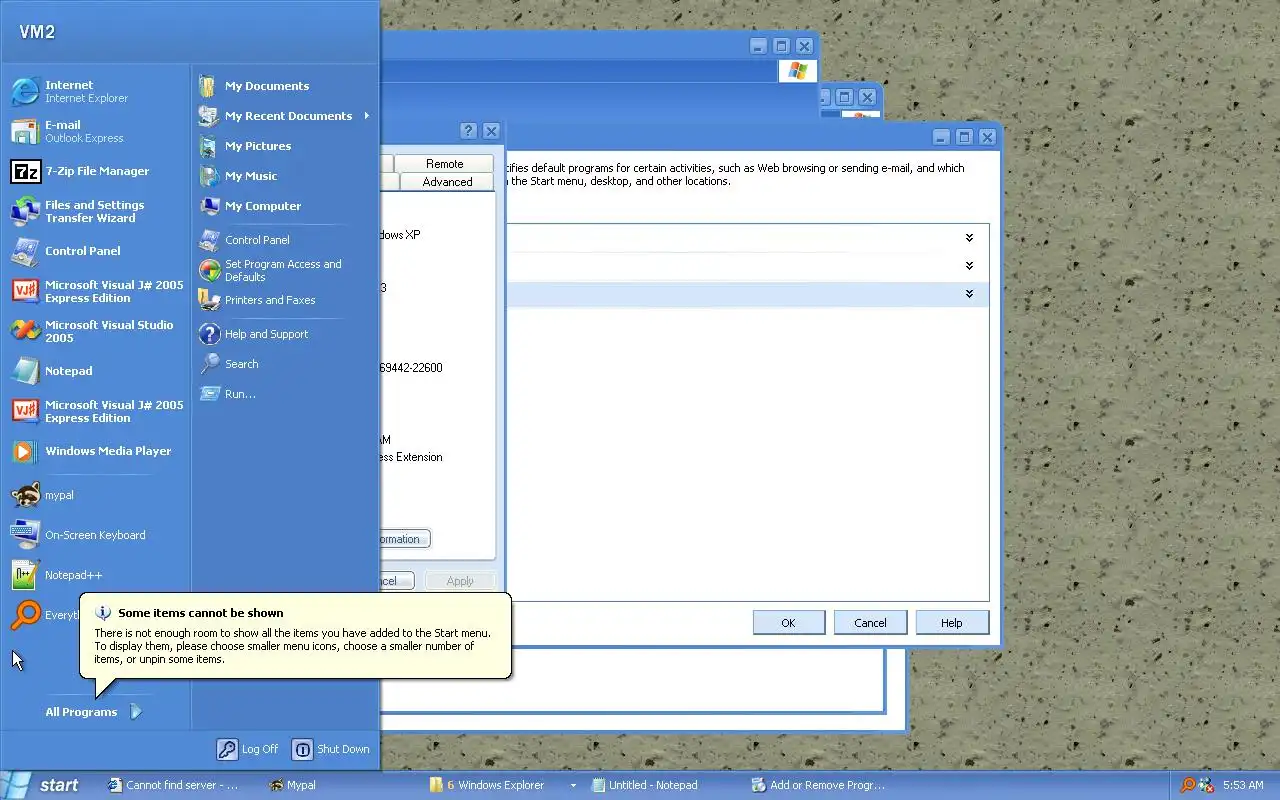Click Cancel in program defaults dialog
The image size is (1280, 800).
point(870,623)
